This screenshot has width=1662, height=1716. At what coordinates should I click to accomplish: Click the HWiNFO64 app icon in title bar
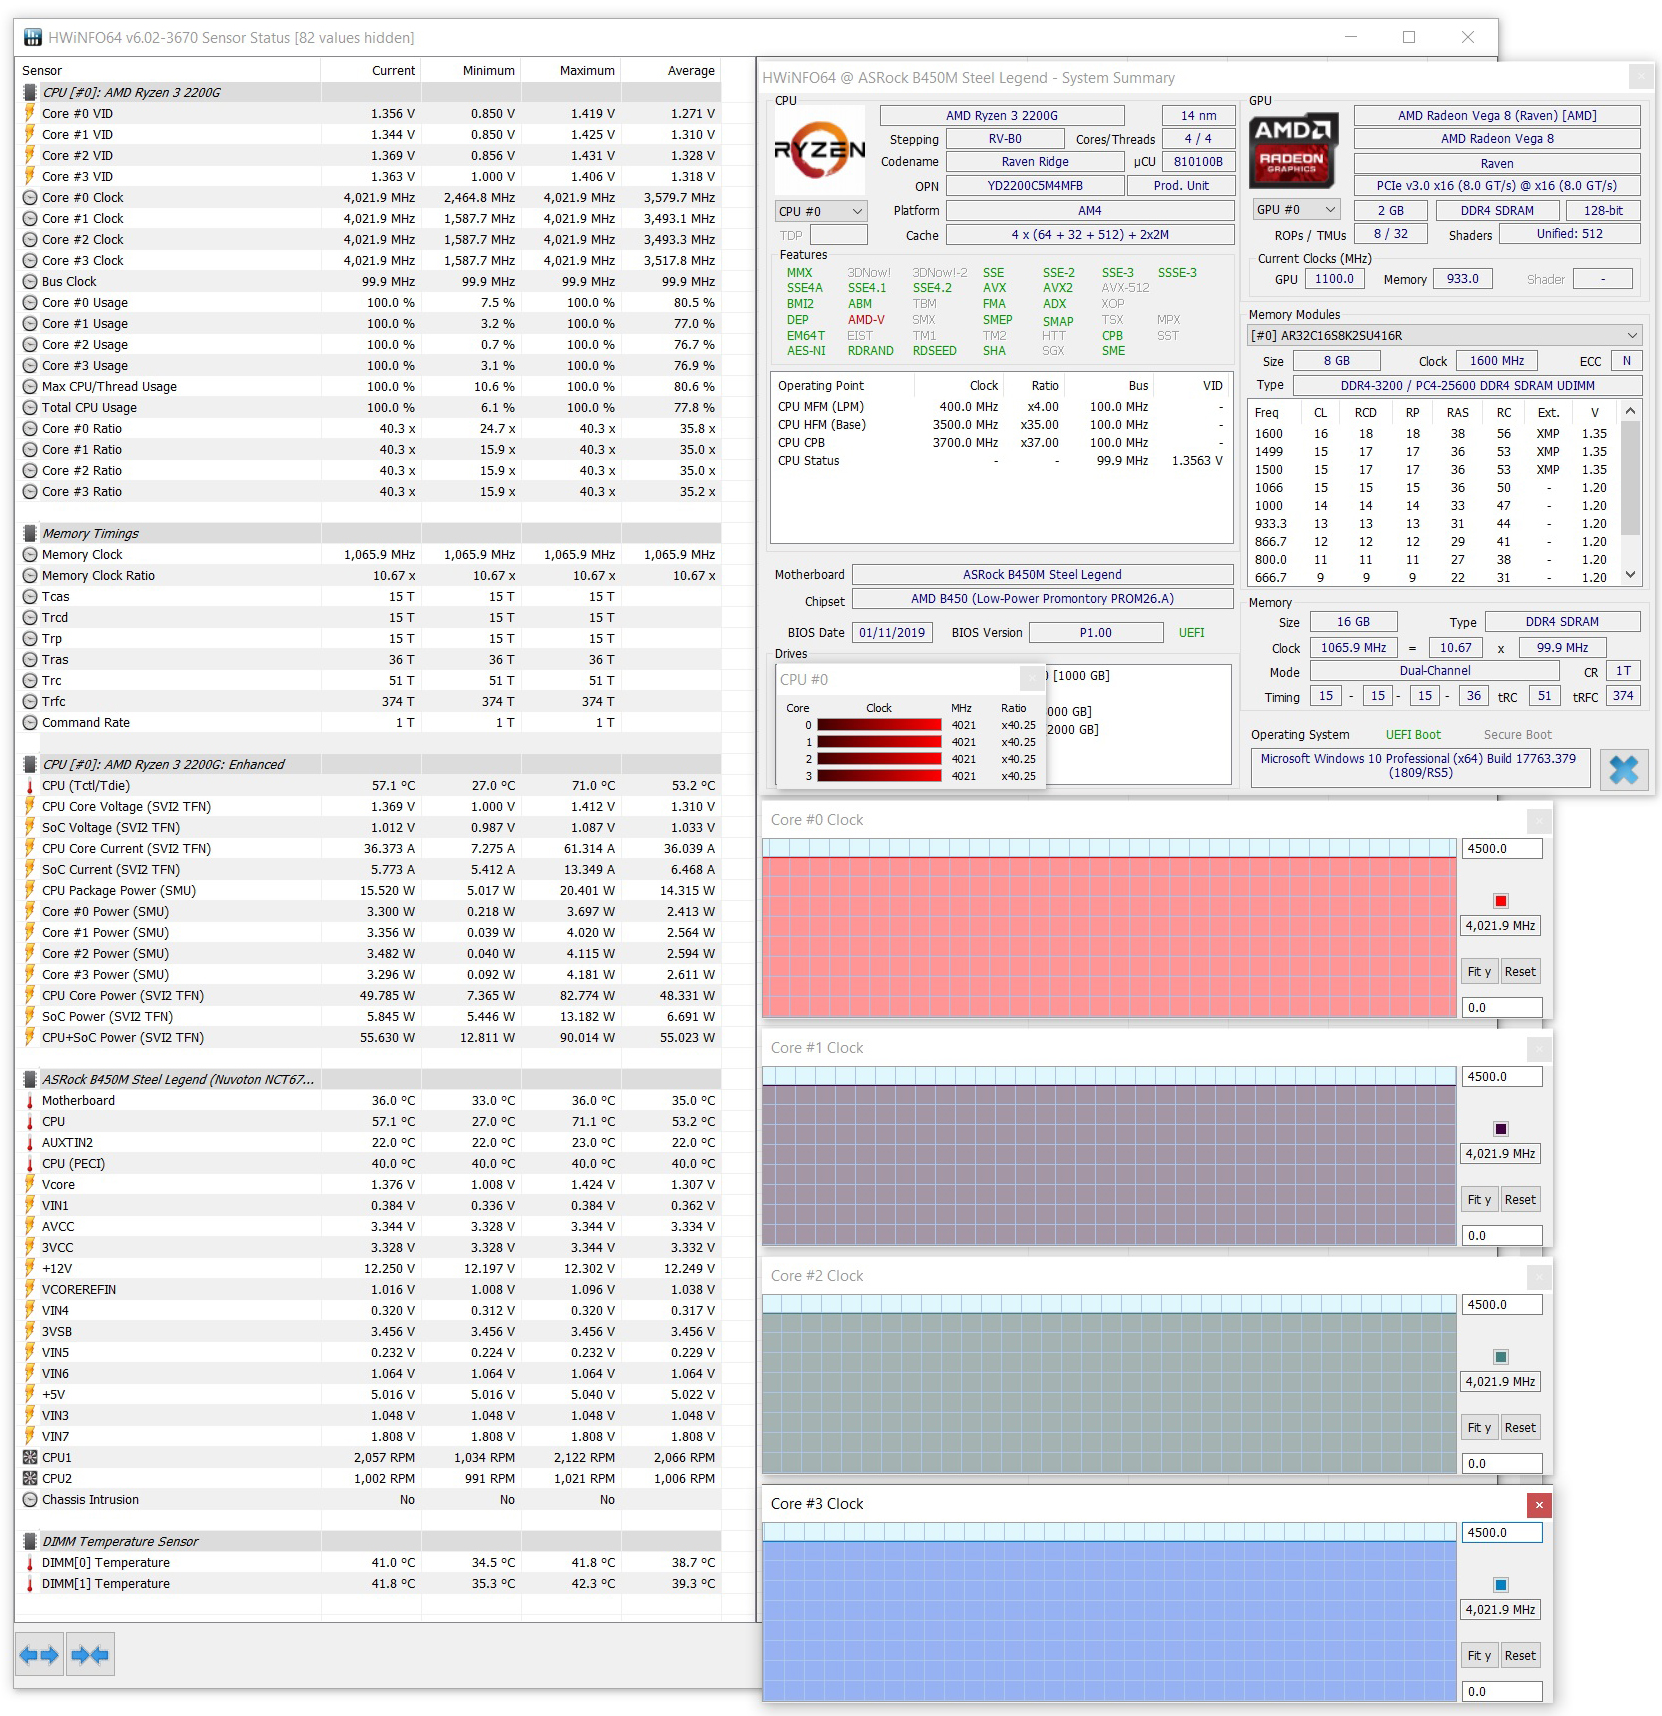[33, 37]
